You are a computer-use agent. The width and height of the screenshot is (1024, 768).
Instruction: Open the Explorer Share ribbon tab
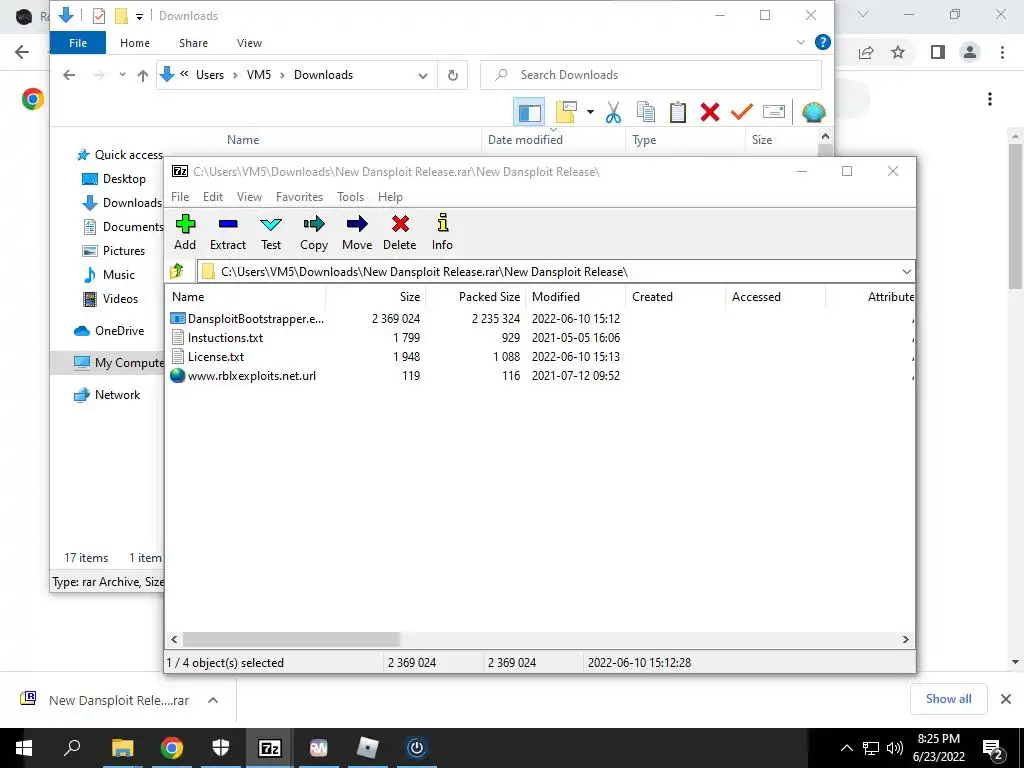tap(193, 43)
